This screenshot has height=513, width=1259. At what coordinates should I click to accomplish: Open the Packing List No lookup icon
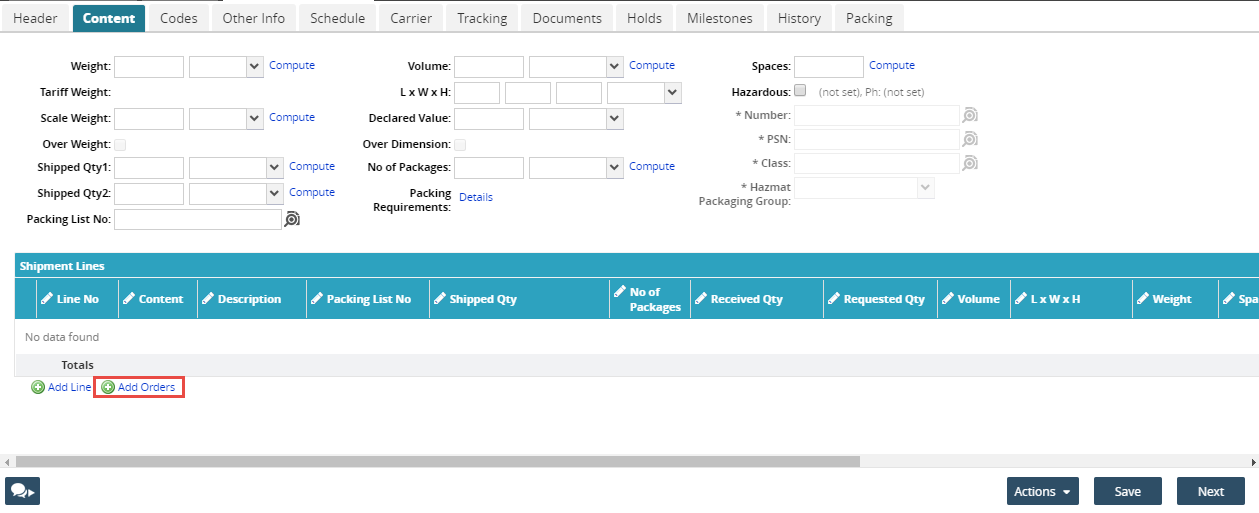[x=292, y=219]
